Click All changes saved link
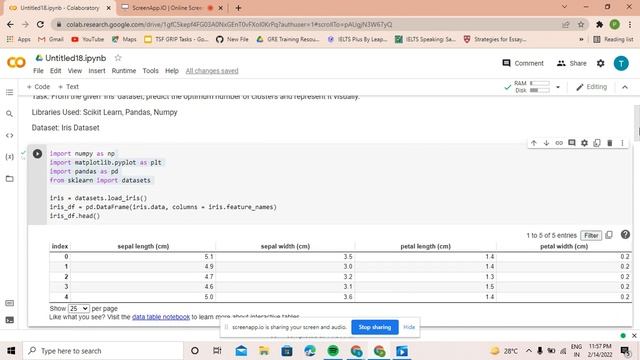 coord(212,71)
